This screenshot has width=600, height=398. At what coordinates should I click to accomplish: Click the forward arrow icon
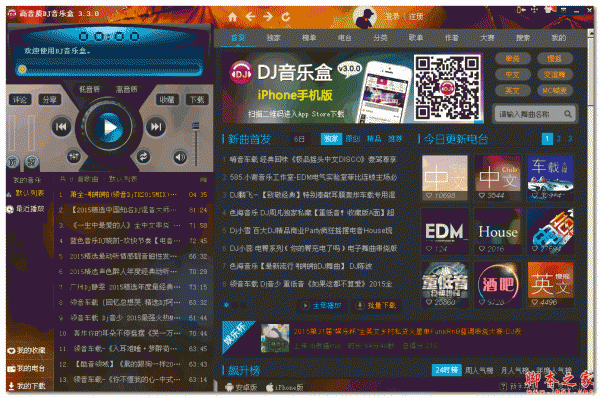click(x=268, y=17)
